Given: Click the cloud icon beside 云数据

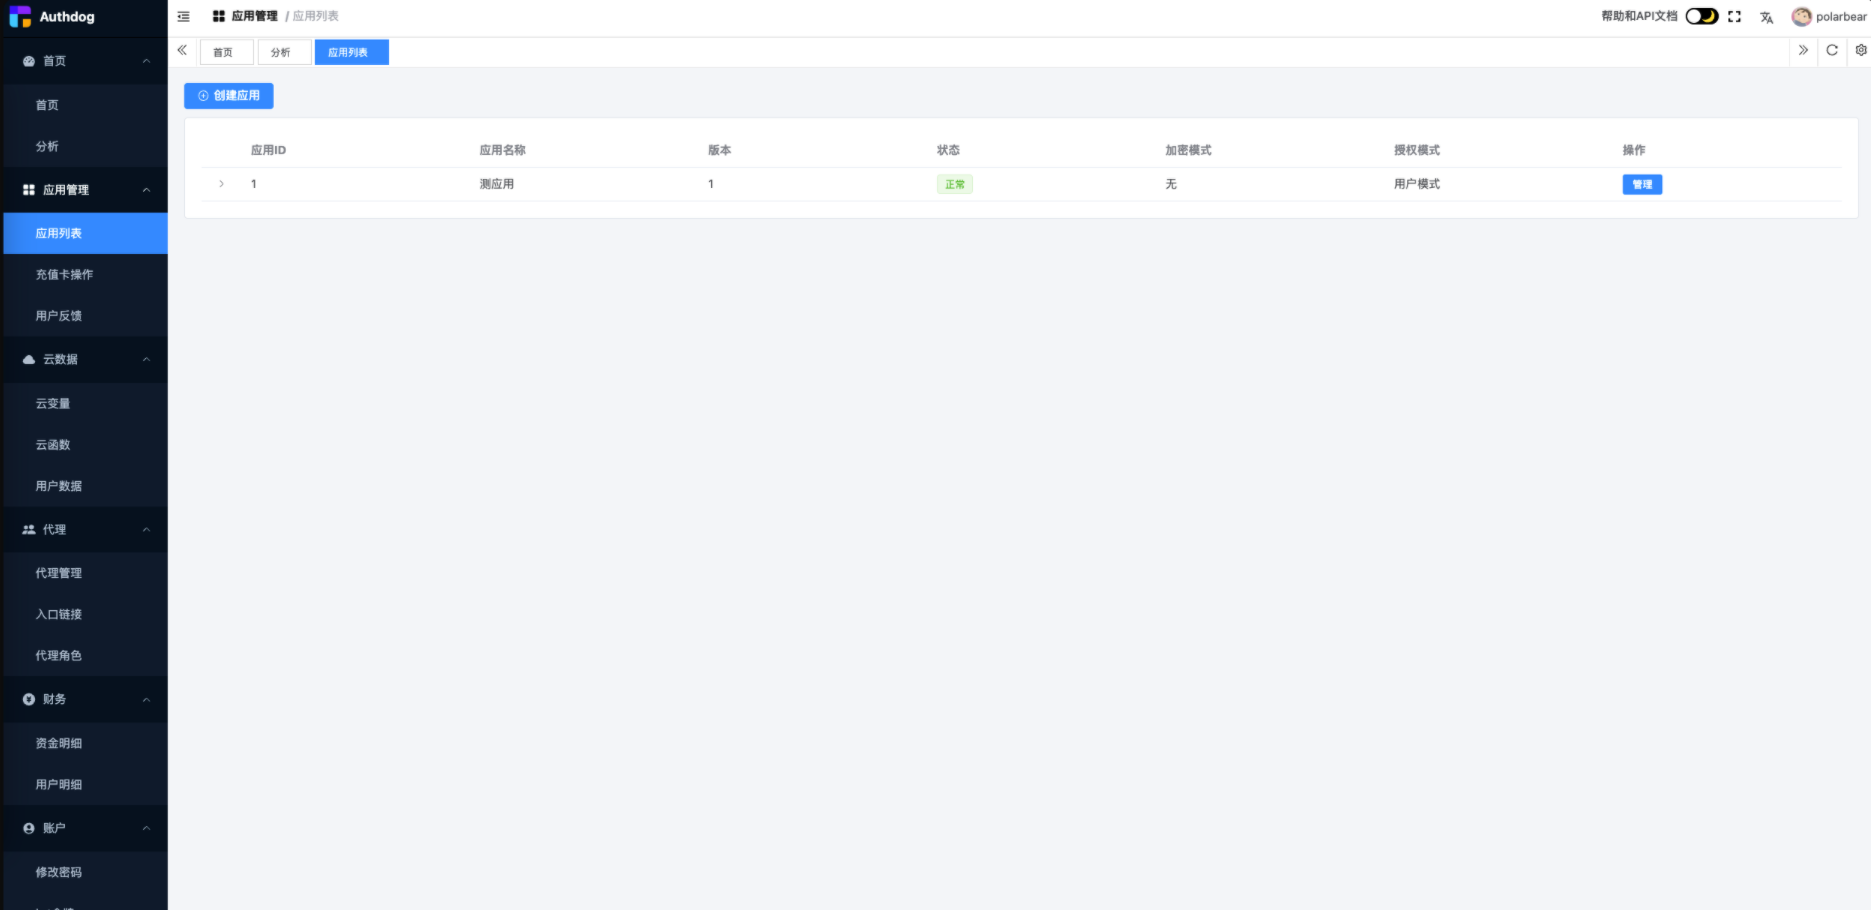Looking at the screenshot, I should point(29,359).
